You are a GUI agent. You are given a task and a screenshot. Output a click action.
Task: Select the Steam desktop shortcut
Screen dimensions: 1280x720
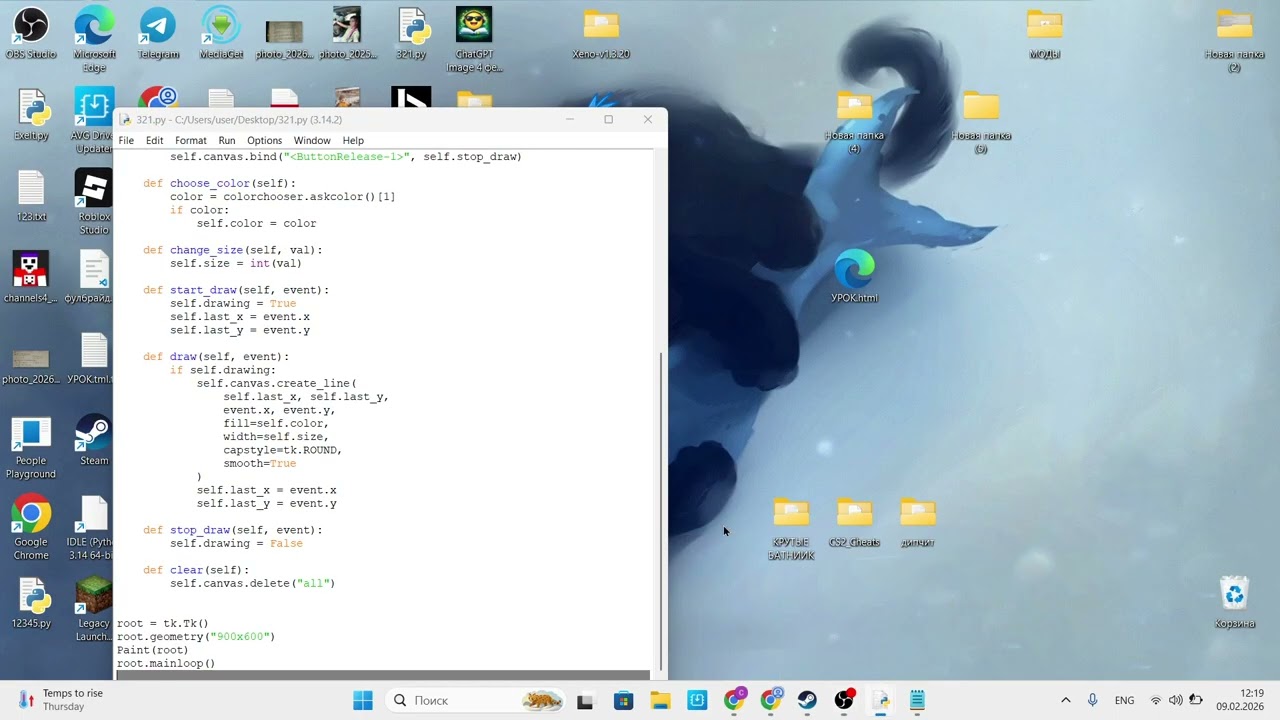point(94,439)
